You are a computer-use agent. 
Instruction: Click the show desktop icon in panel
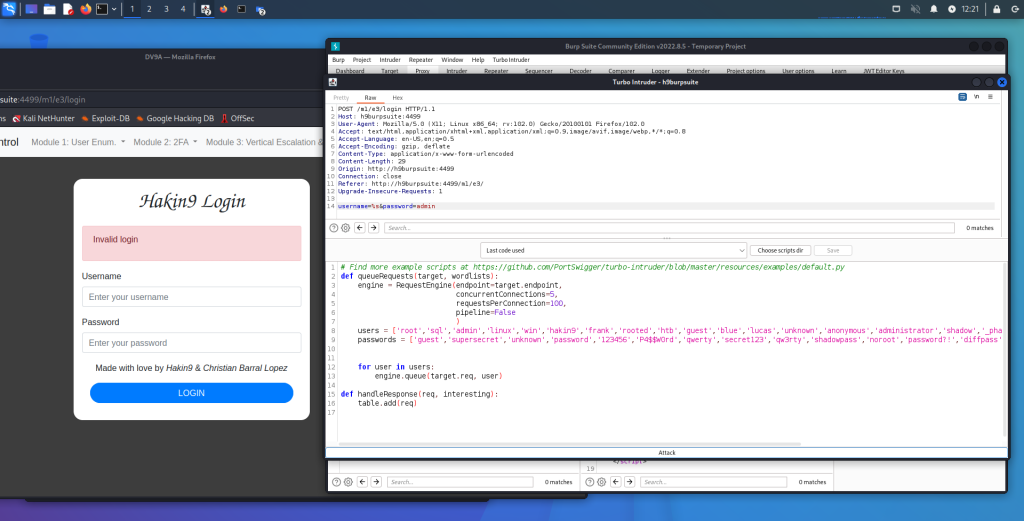click(x=31, y=9)
